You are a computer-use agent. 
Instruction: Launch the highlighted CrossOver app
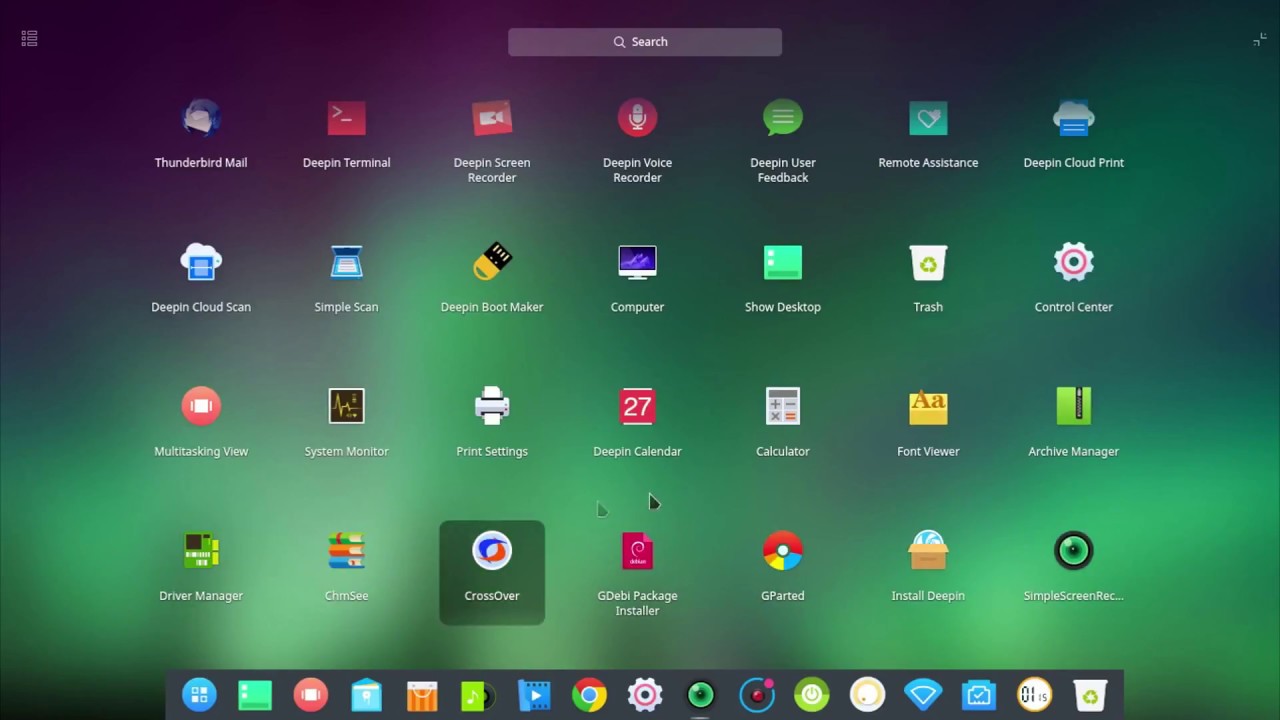[x=492, y=572]
